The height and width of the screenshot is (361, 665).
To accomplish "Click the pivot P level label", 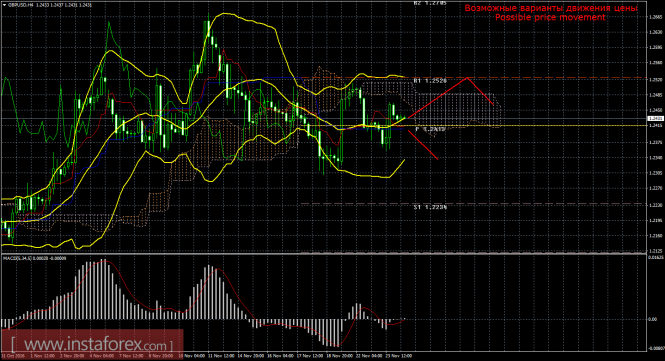I will 430,129.
